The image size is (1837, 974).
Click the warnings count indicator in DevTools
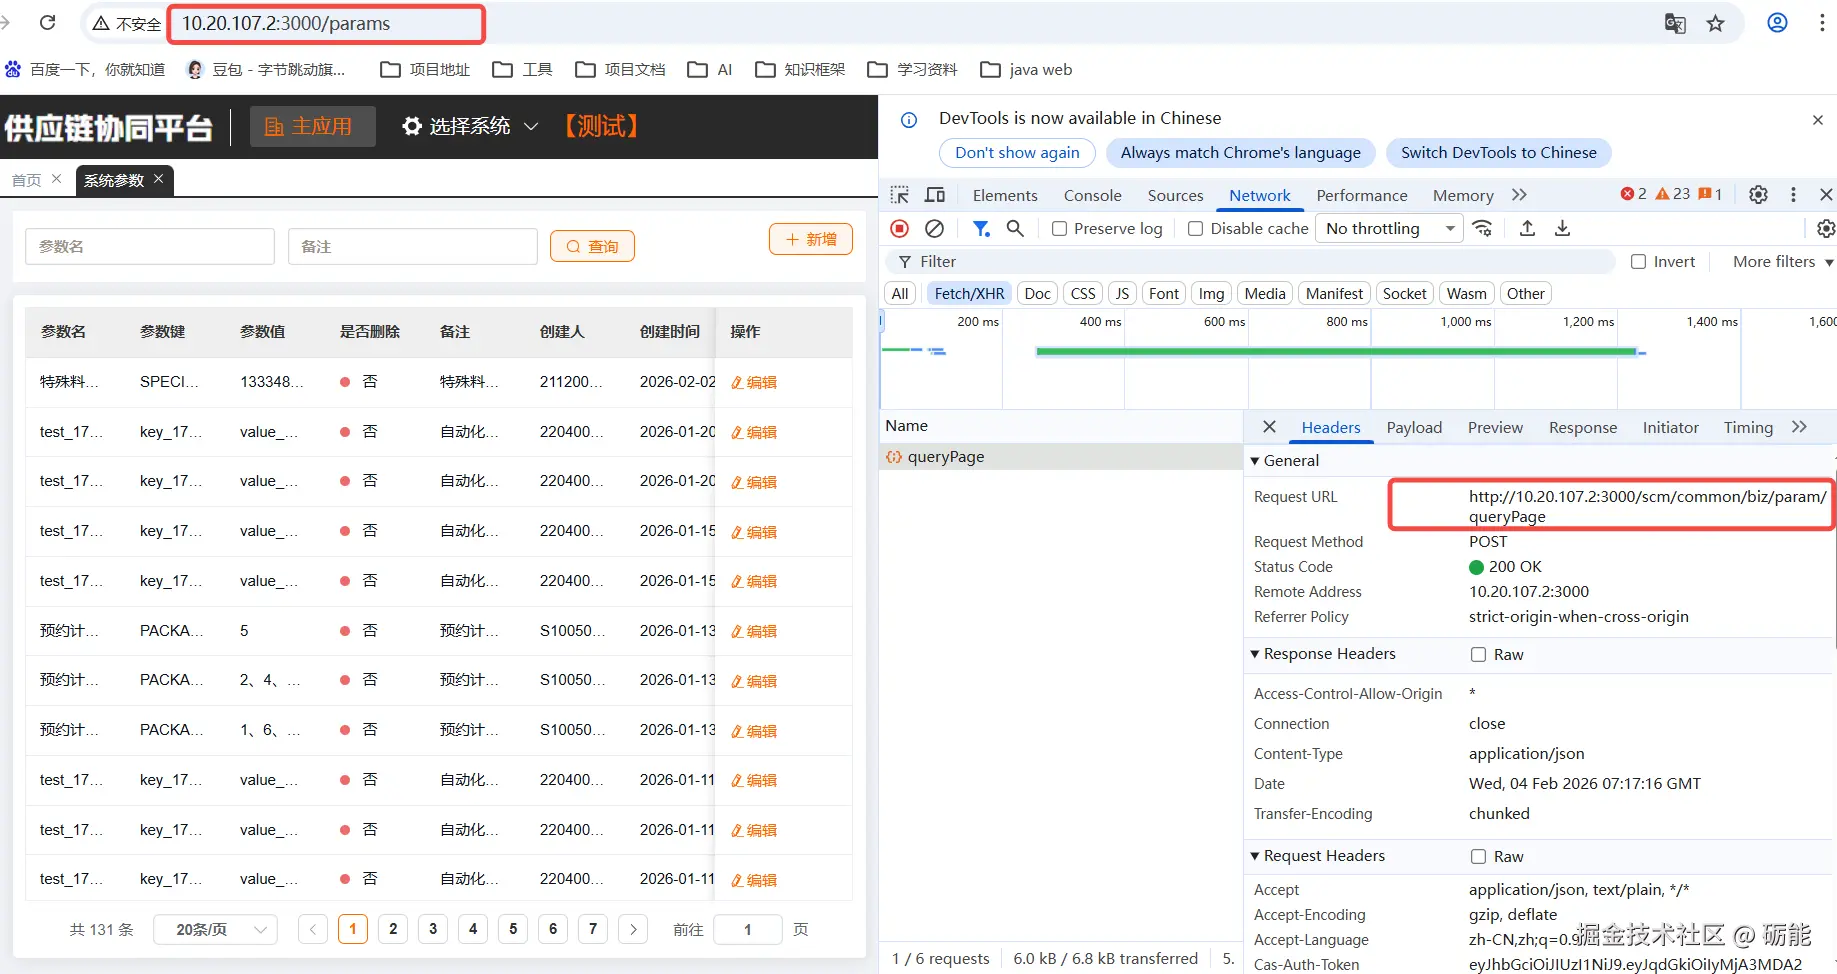pos(1673,194)
